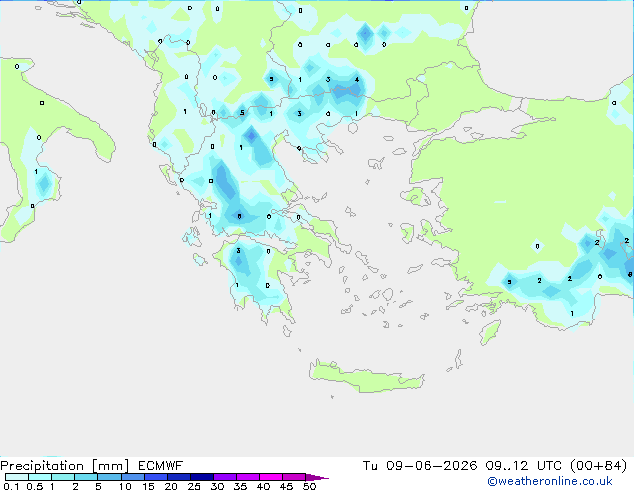Image resolution: width=634 pixels, height=490 pixels.
Task: Select the forecast date 'Tu 09-06-2026' text
Action: [x=420, y=466]
